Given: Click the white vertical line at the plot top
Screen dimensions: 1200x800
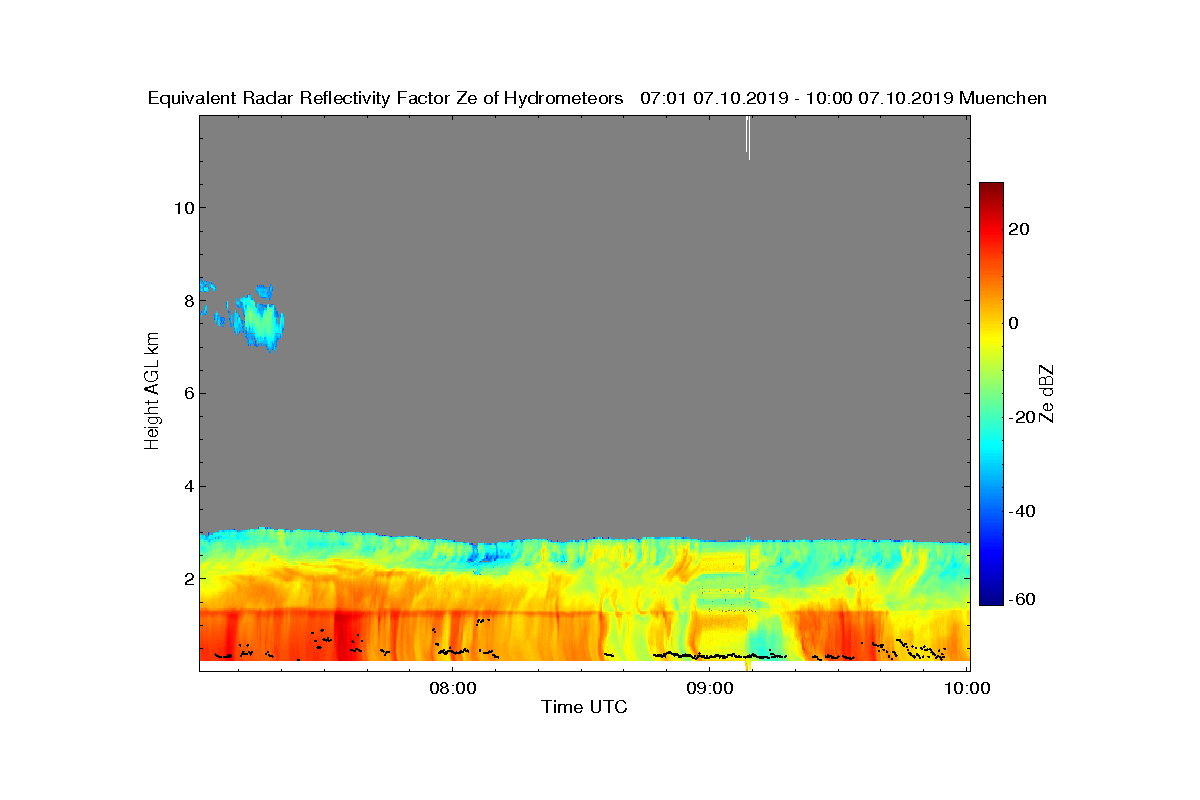Looking at the screenshot, I should click(748, 137).
